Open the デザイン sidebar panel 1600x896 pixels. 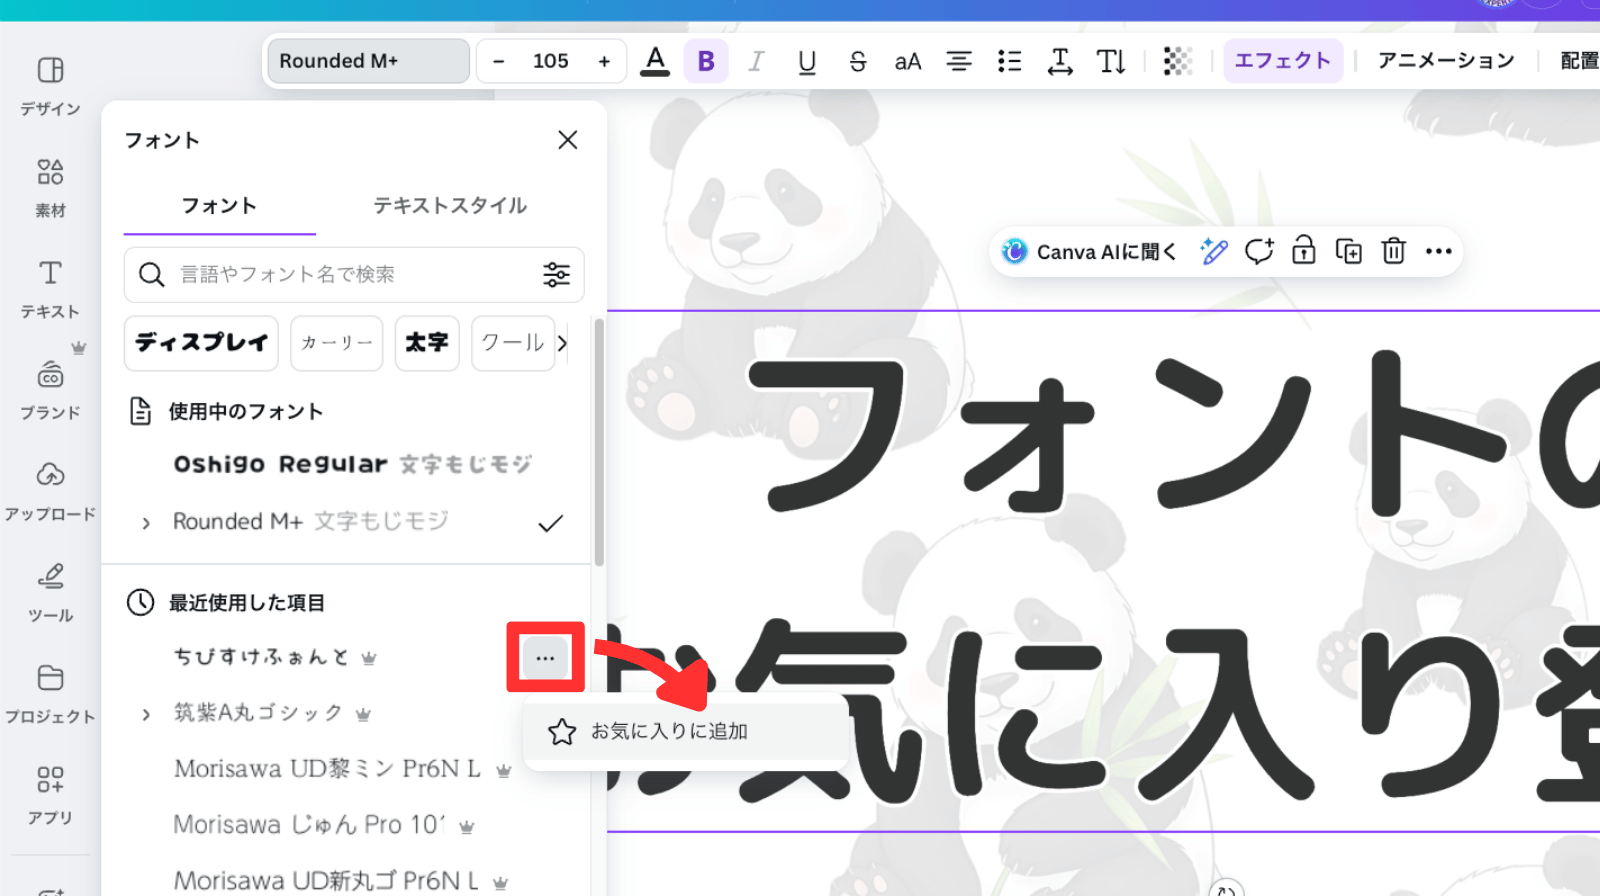pos(50,86)
